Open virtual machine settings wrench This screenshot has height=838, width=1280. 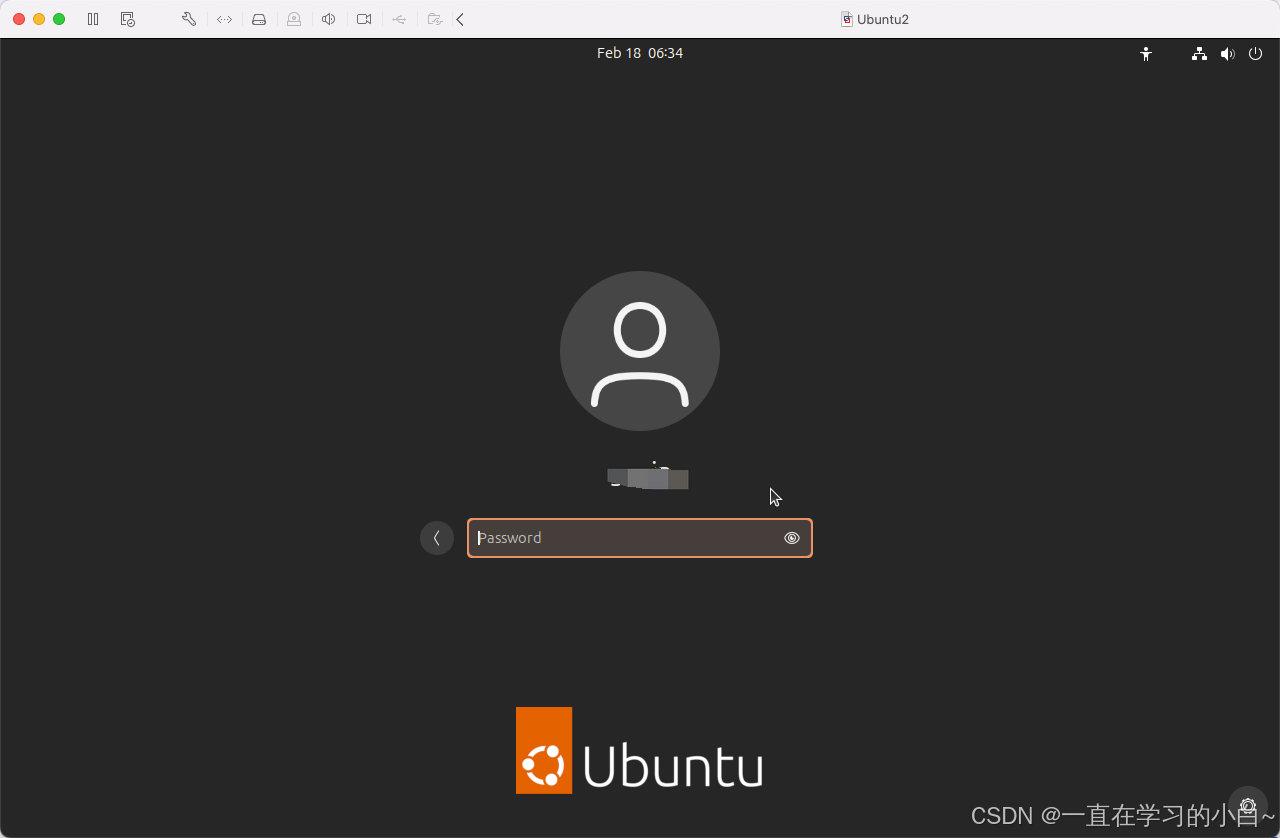189,19
